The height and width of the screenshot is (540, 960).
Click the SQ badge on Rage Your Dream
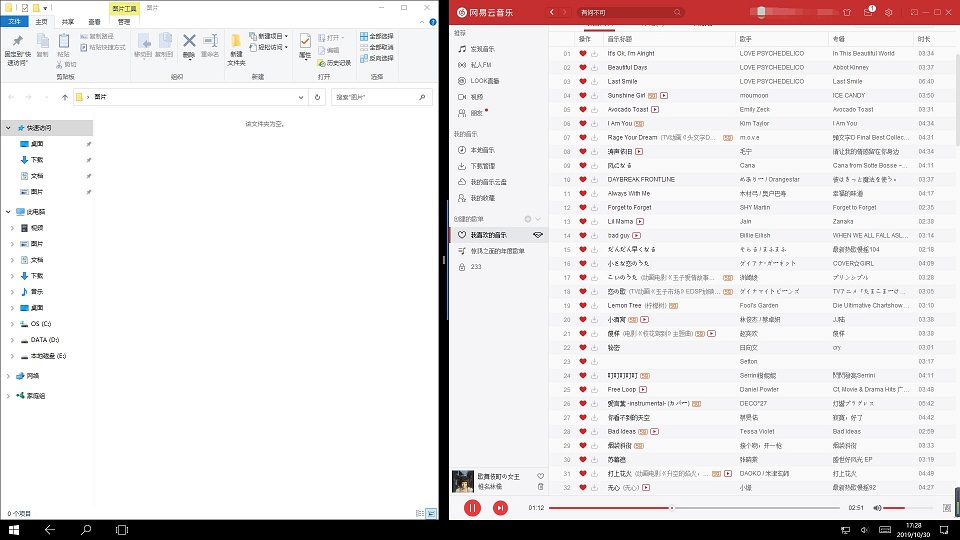[727, 138]
